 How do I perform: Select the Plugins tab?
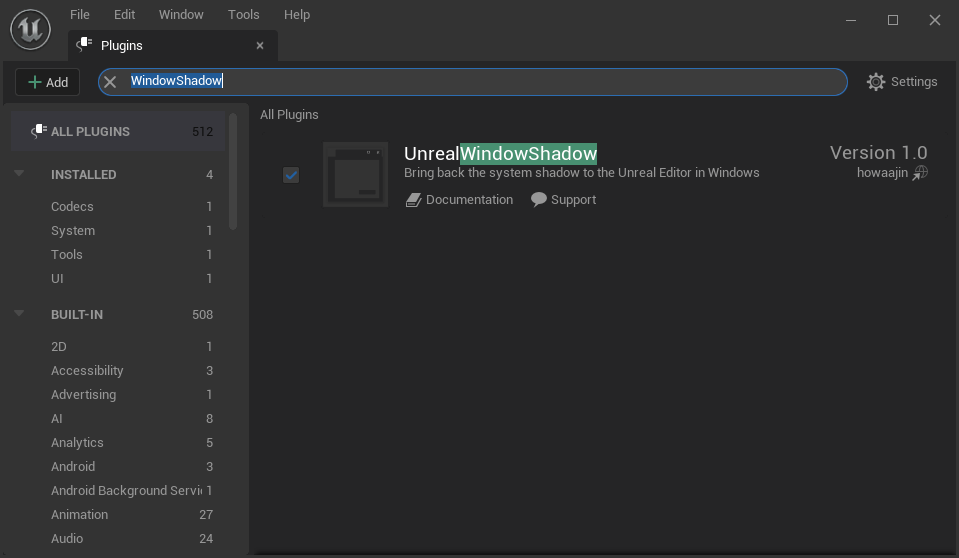coord(173,45)
